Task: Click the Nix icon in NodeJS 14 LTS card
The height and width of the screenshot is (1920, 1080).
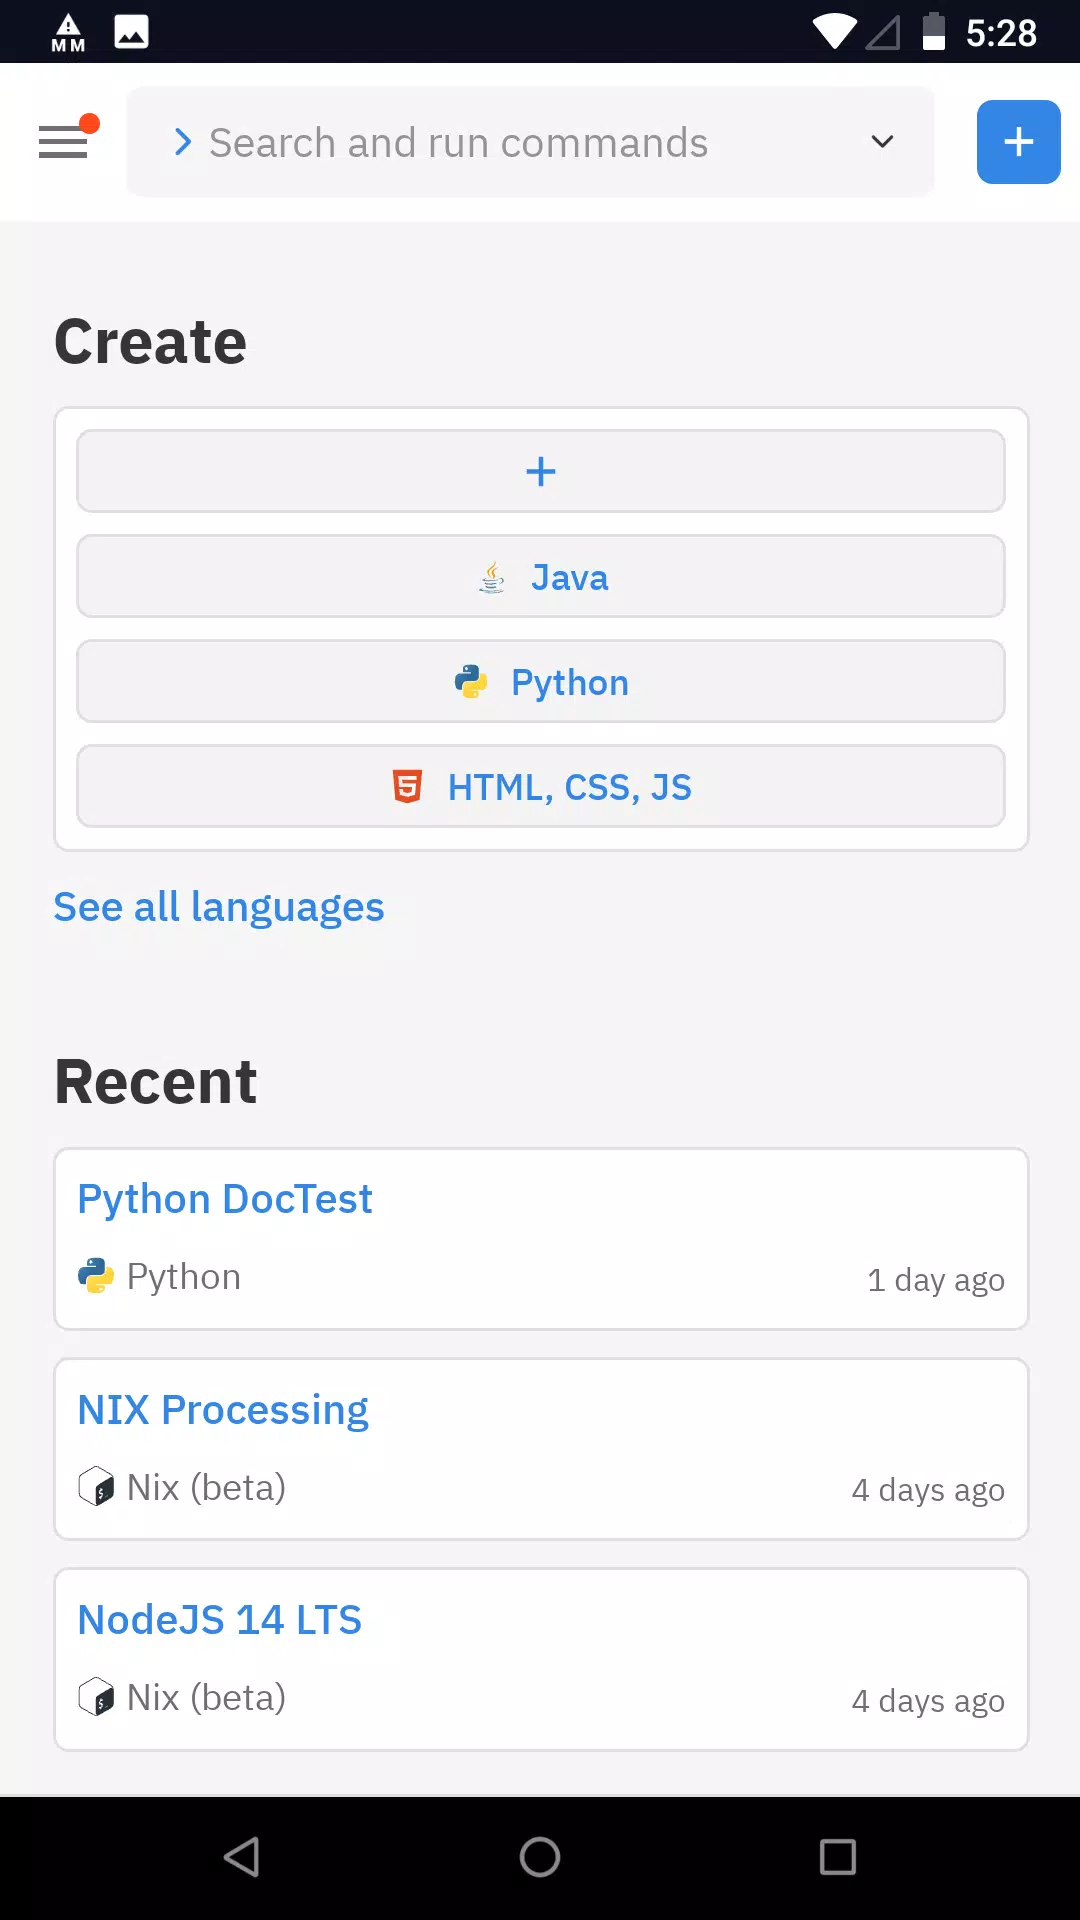Action: coord(96,1696)
